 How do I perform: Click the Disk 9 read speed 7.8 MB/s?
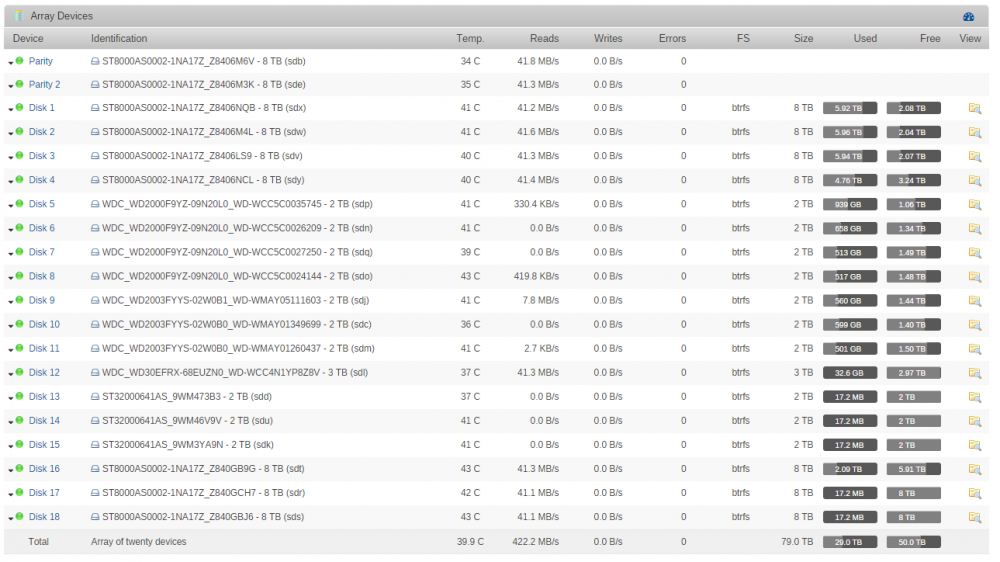click(541, 300)
